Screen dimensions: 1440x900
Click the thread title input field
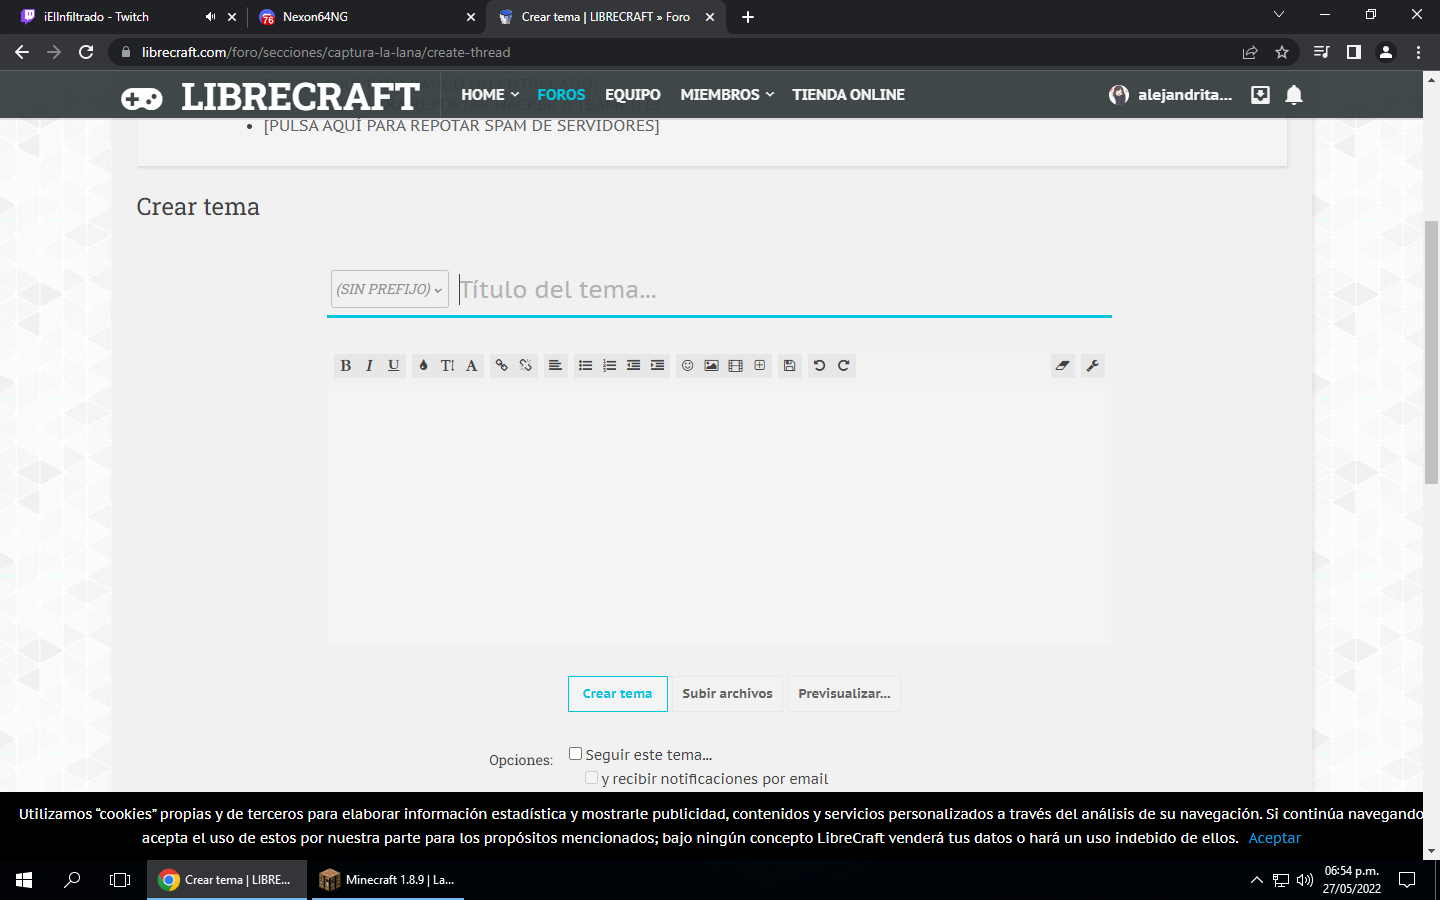tap(780, 290)
